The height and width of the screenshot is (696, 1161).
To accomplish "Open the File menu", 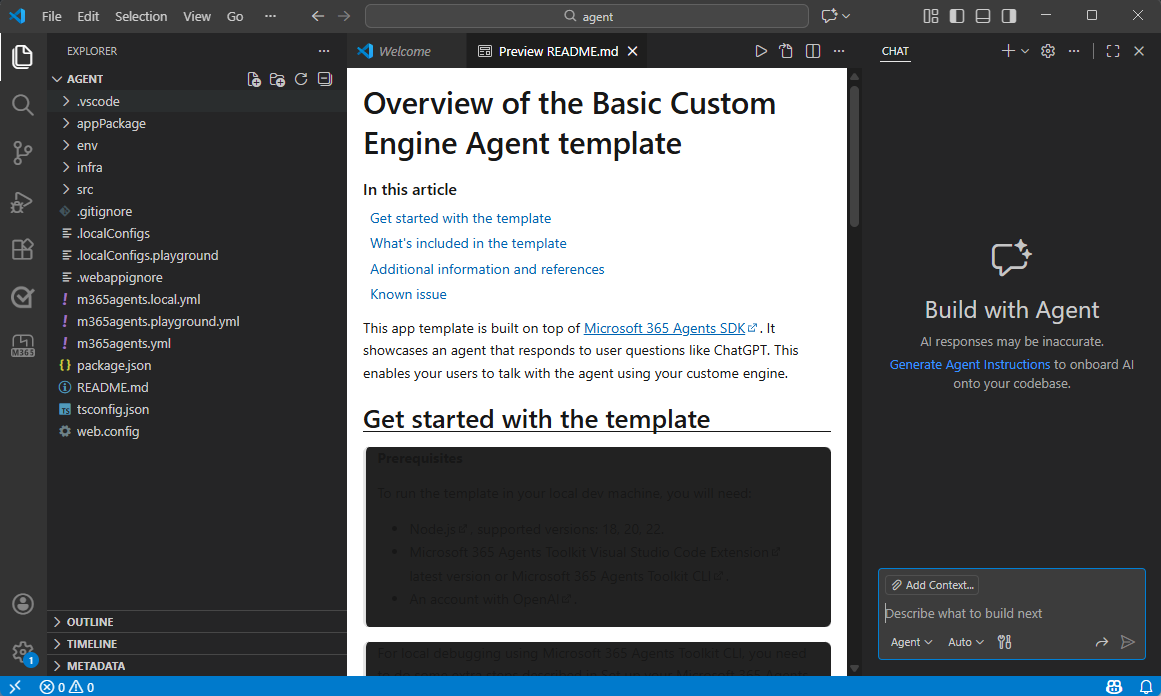I will click(x=52, y=16).
